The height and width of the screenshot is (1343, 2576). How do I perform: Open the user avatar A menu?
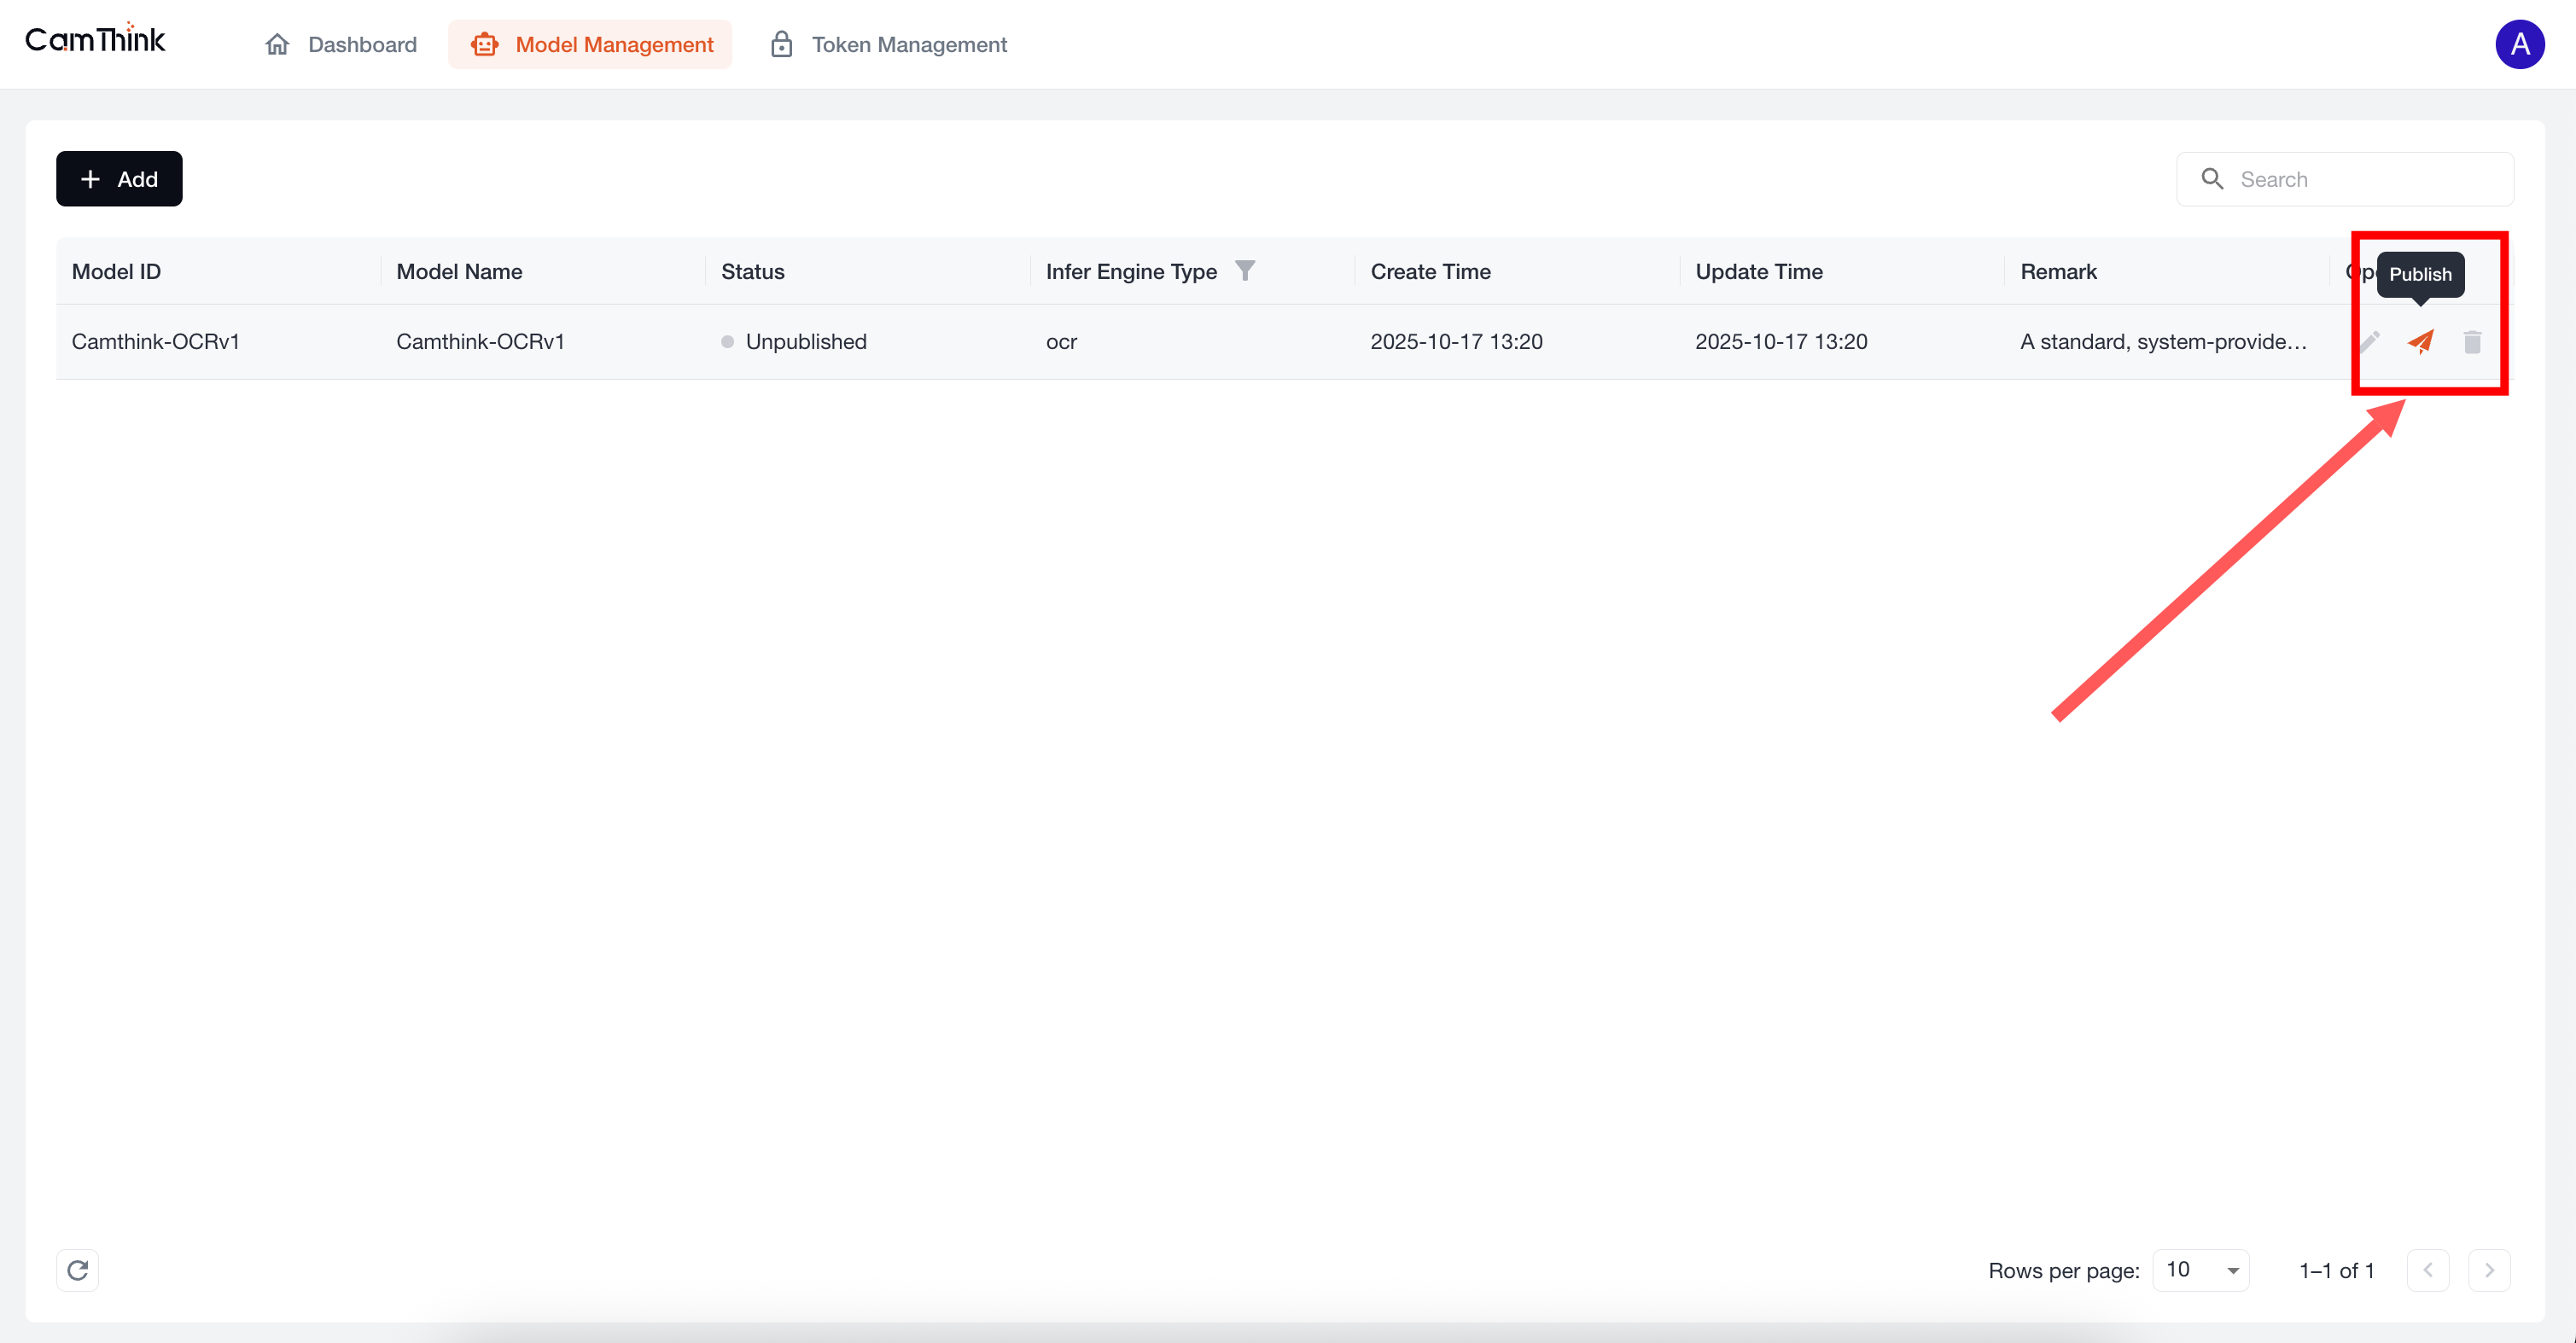click(2519, 44)
